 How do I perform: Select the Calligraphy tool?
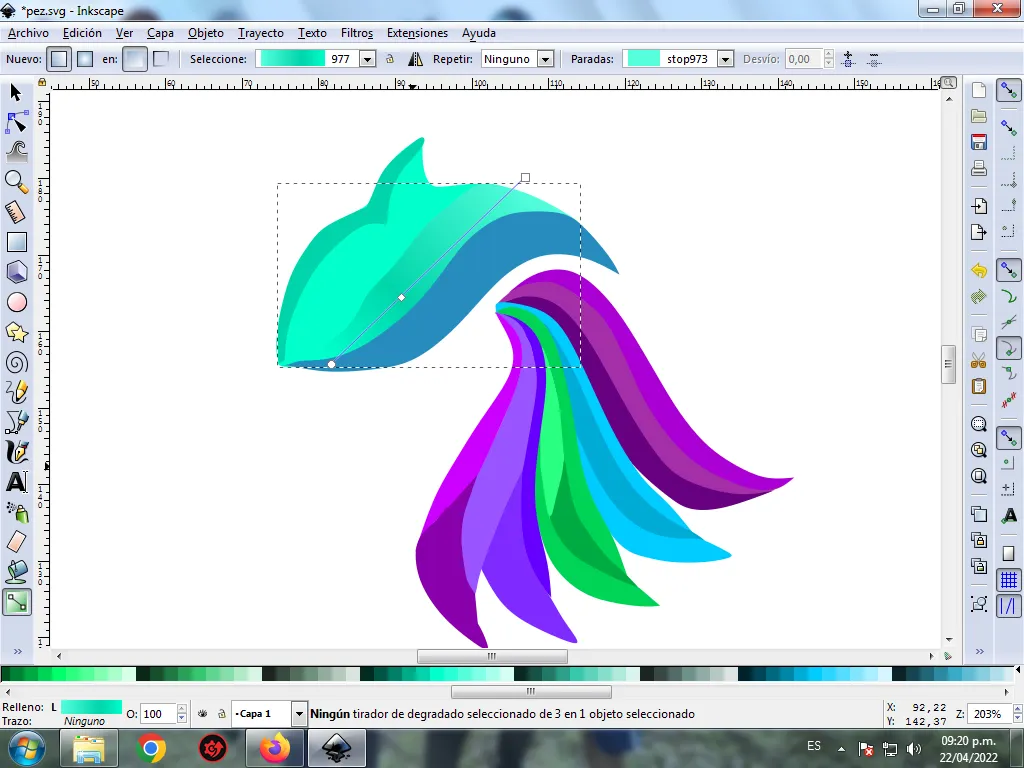[x=16, y=452]
